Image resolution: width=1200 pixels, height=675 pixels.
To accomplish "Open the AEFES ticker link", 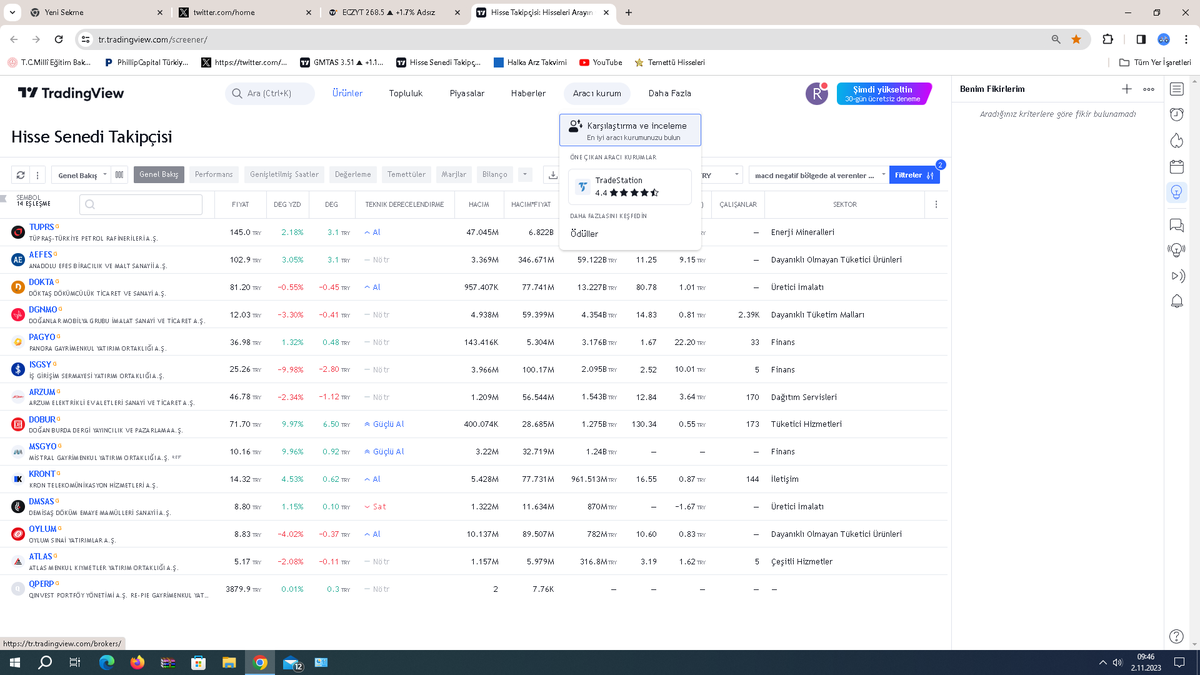I will pos(41,255).
